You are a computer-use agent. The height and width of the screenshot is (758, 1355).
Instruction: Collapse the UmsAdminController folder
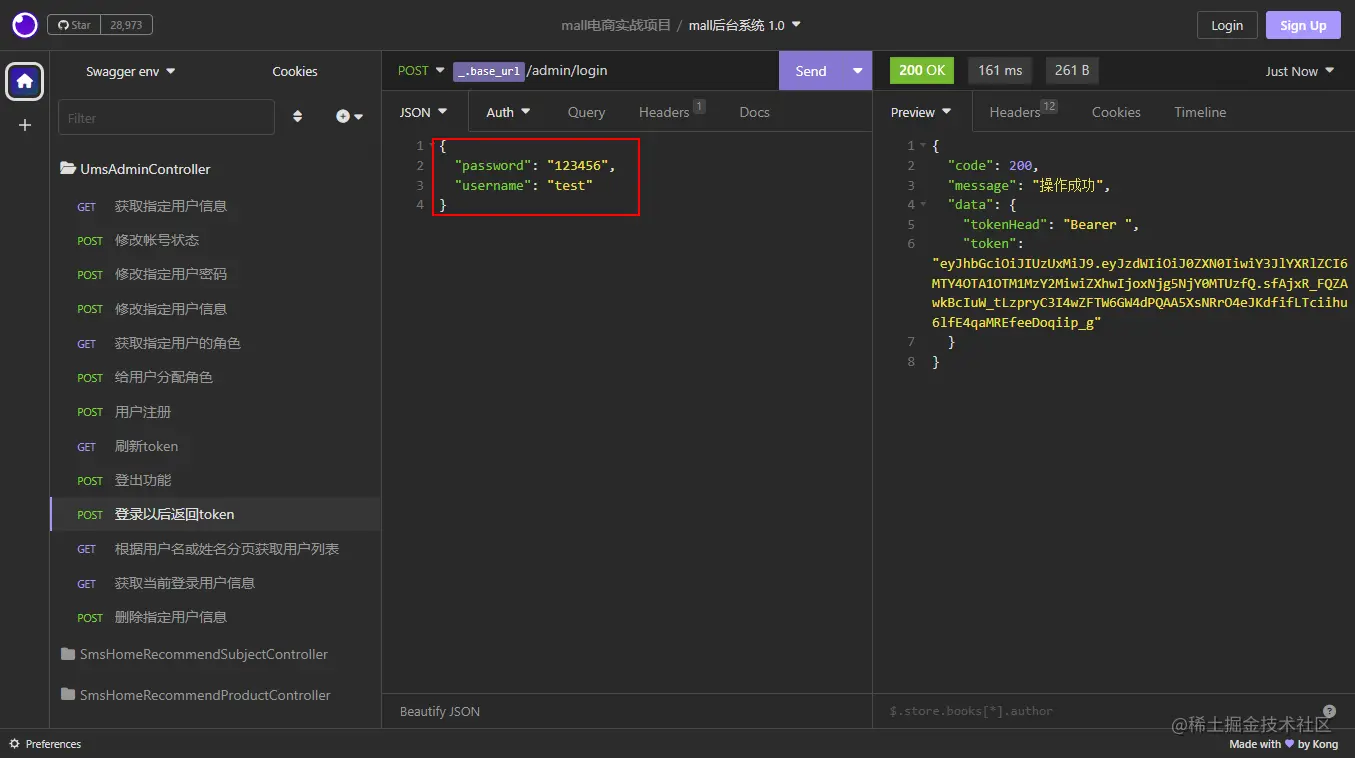pos(135,169)
